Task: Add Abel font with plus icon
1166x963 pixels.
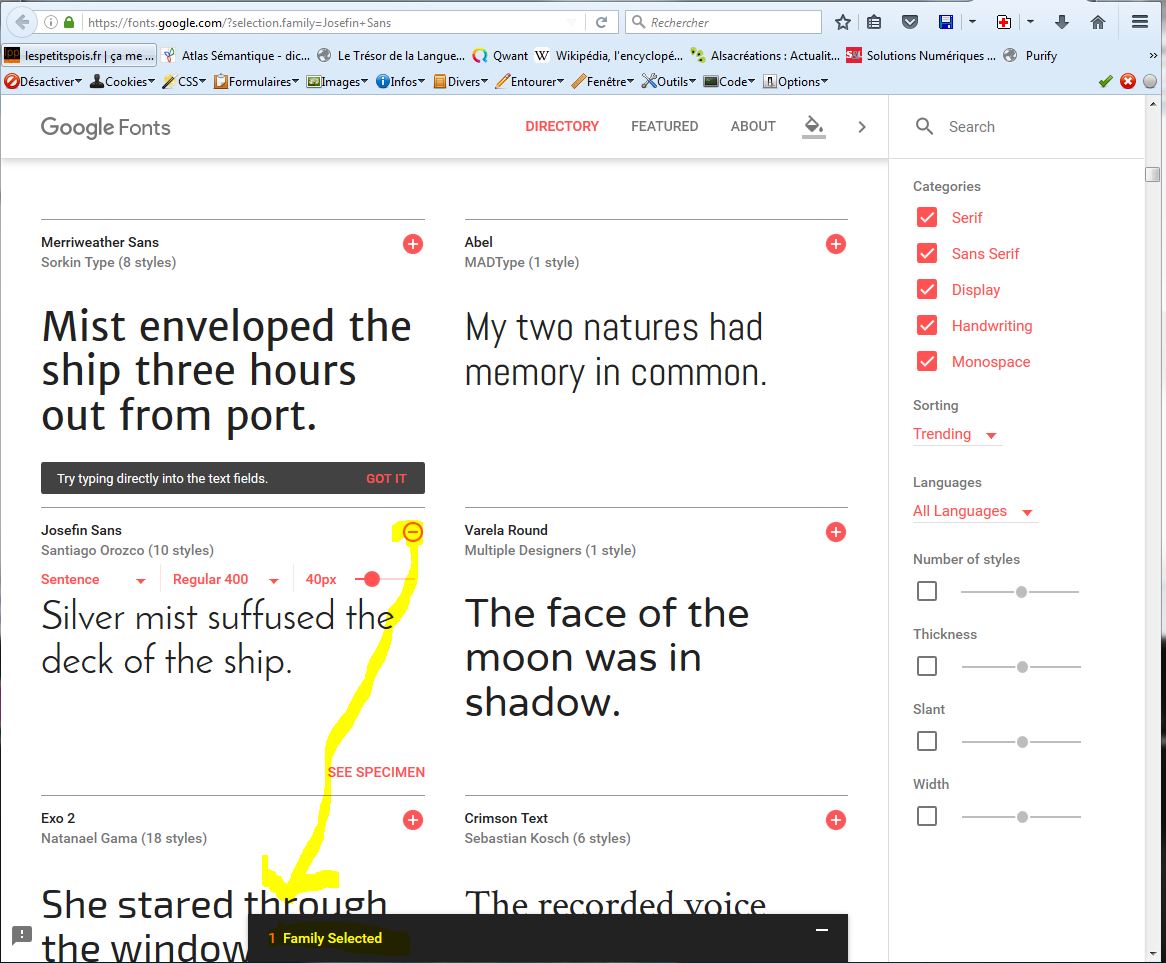Action: tap(836, 244)
